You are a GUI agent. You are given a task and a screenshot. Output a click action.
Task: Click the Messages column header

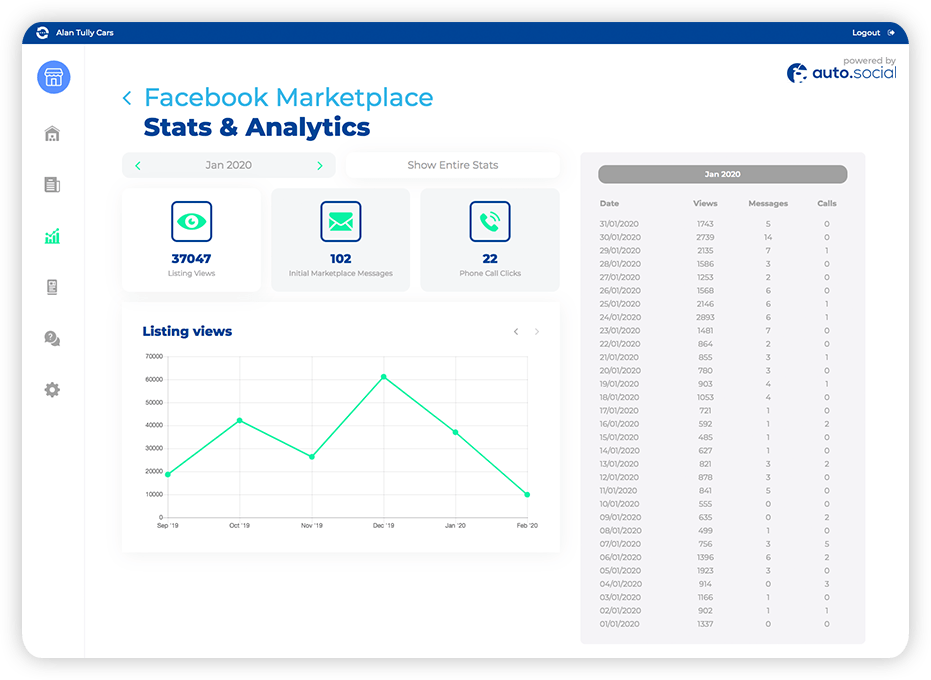[x=768, y=203]
